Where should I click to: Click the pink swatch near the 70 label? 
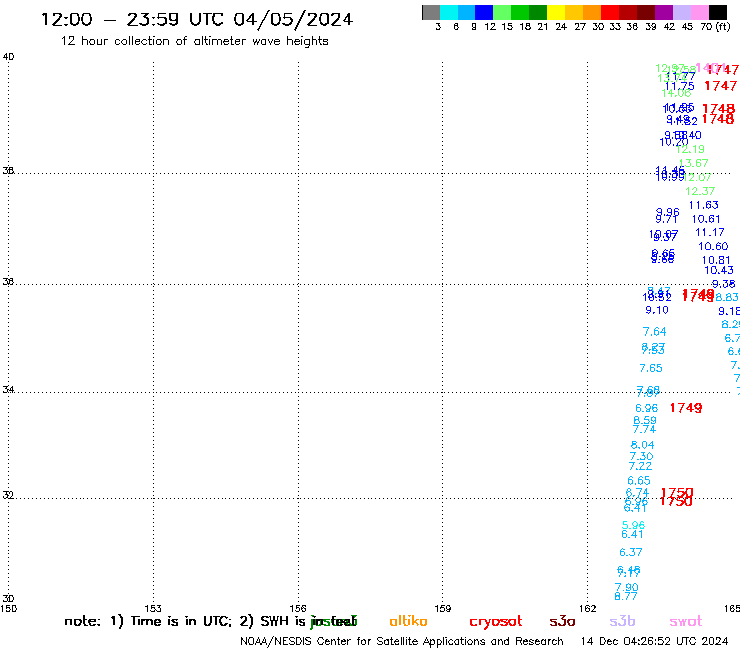coord(699,12)
